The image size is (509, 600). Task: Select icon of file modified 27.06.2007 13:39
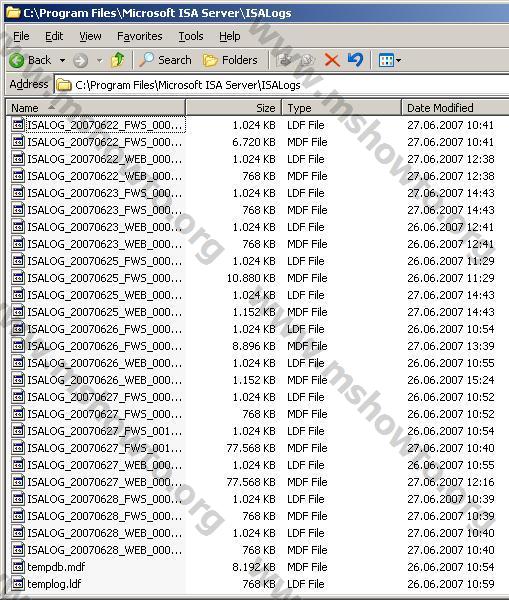tap(18, 346)
